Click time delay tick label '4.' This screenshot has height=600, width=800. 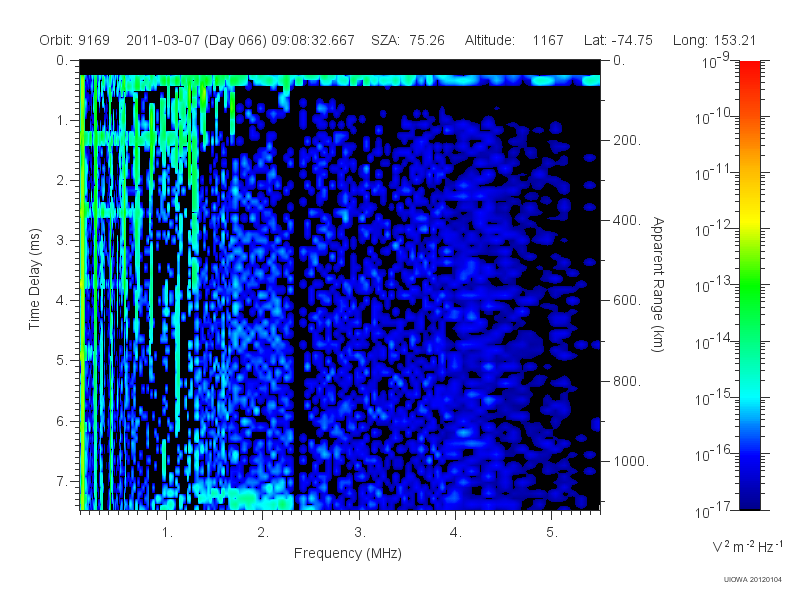tap(62, 301)
